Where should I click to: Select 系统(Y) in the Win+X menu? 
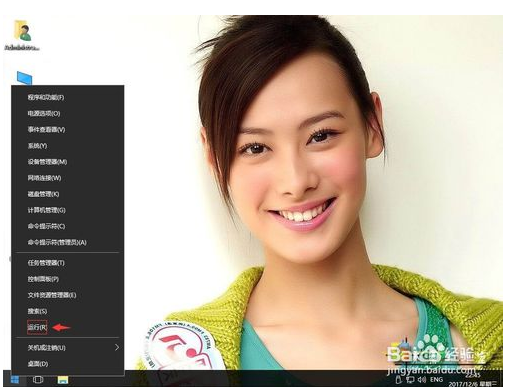[68, 146]
